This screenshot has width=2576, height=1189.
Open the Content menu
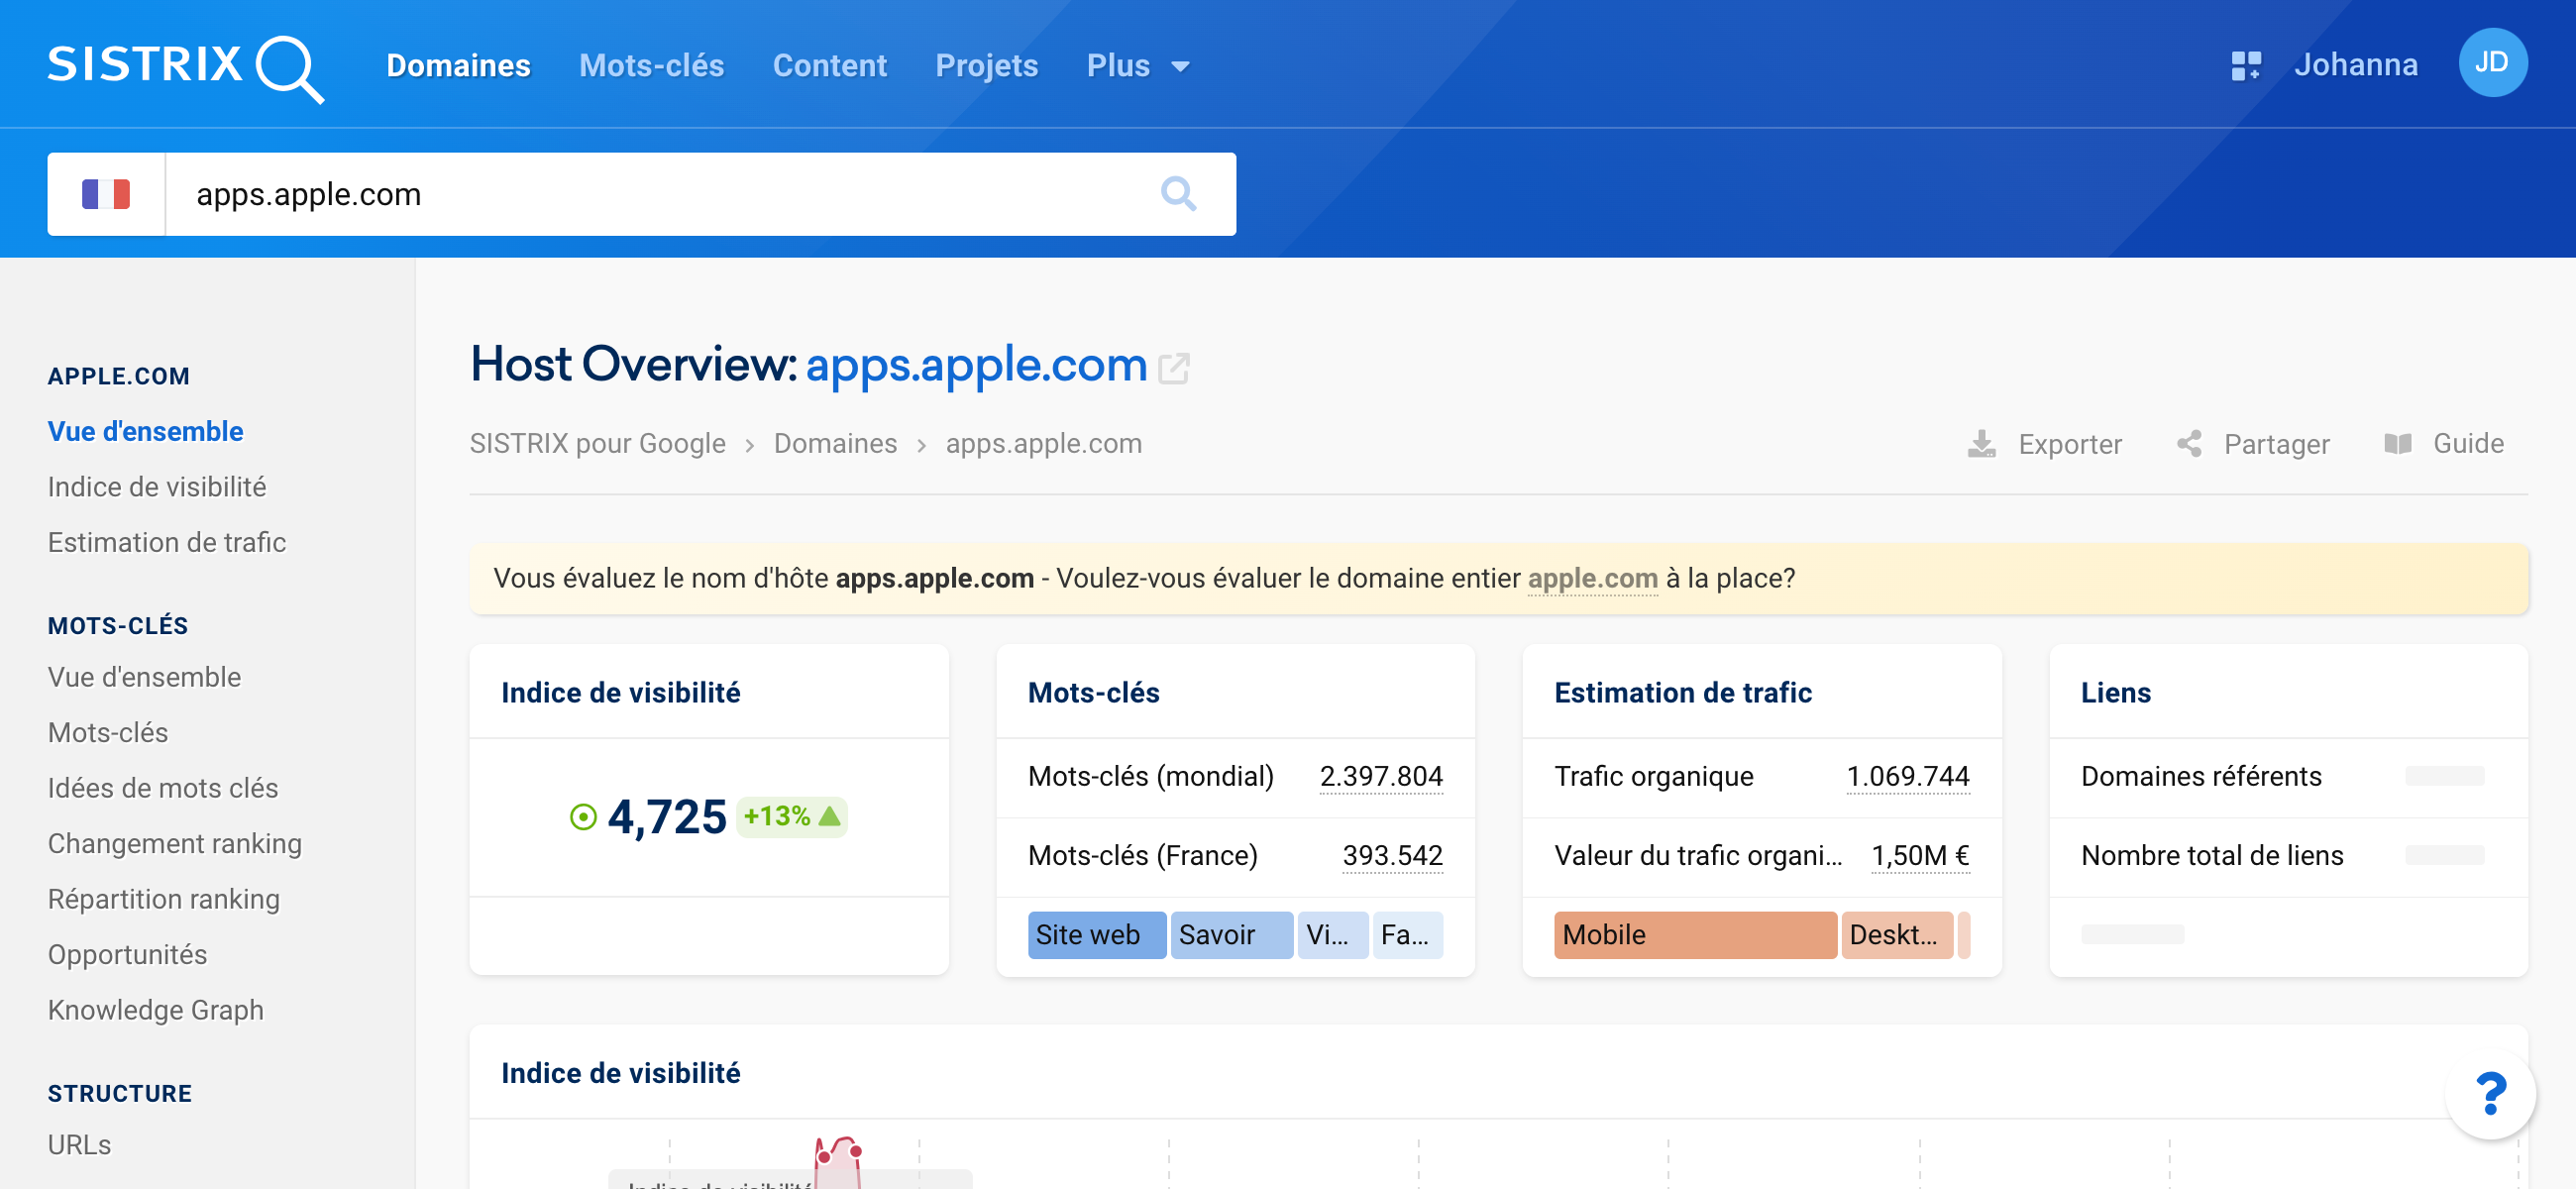click(x=829, y=66)
